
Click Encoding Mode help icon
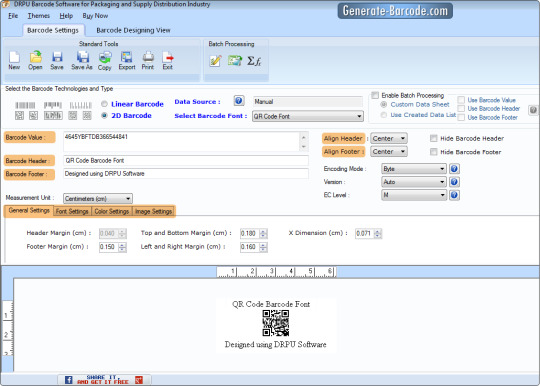click(x=454, y=169)
